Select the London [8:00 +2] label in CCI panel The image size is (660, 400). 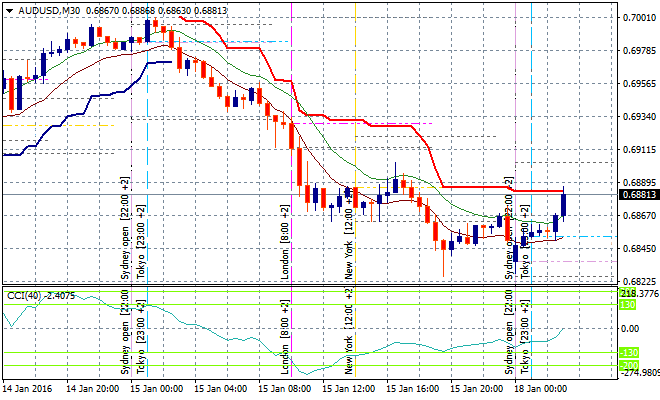pos(285,337)
